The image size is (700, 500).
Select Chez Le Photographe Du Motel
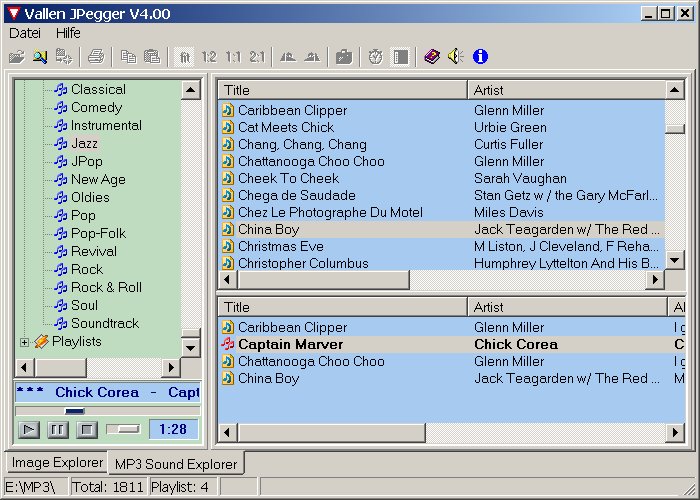(442, 212)
